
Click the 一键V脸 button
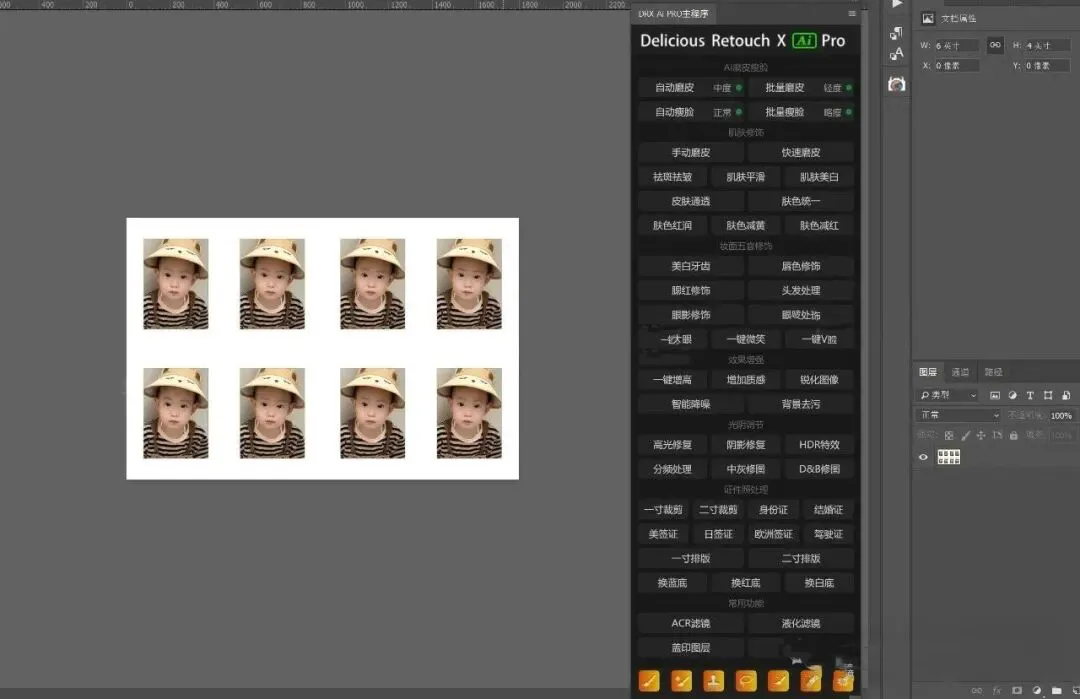[x=819, y=340]
